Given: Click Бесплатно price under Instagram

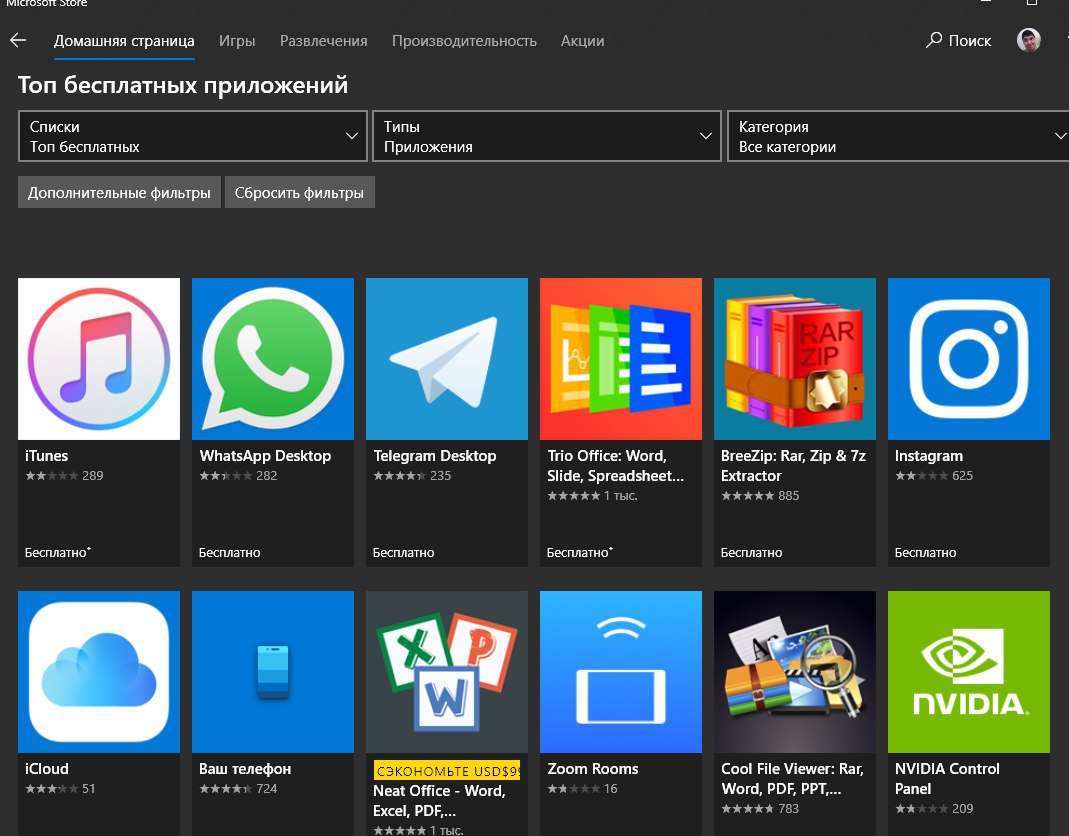Looking at the screenshot, I should pyautogui.click(x=925, y=552).
